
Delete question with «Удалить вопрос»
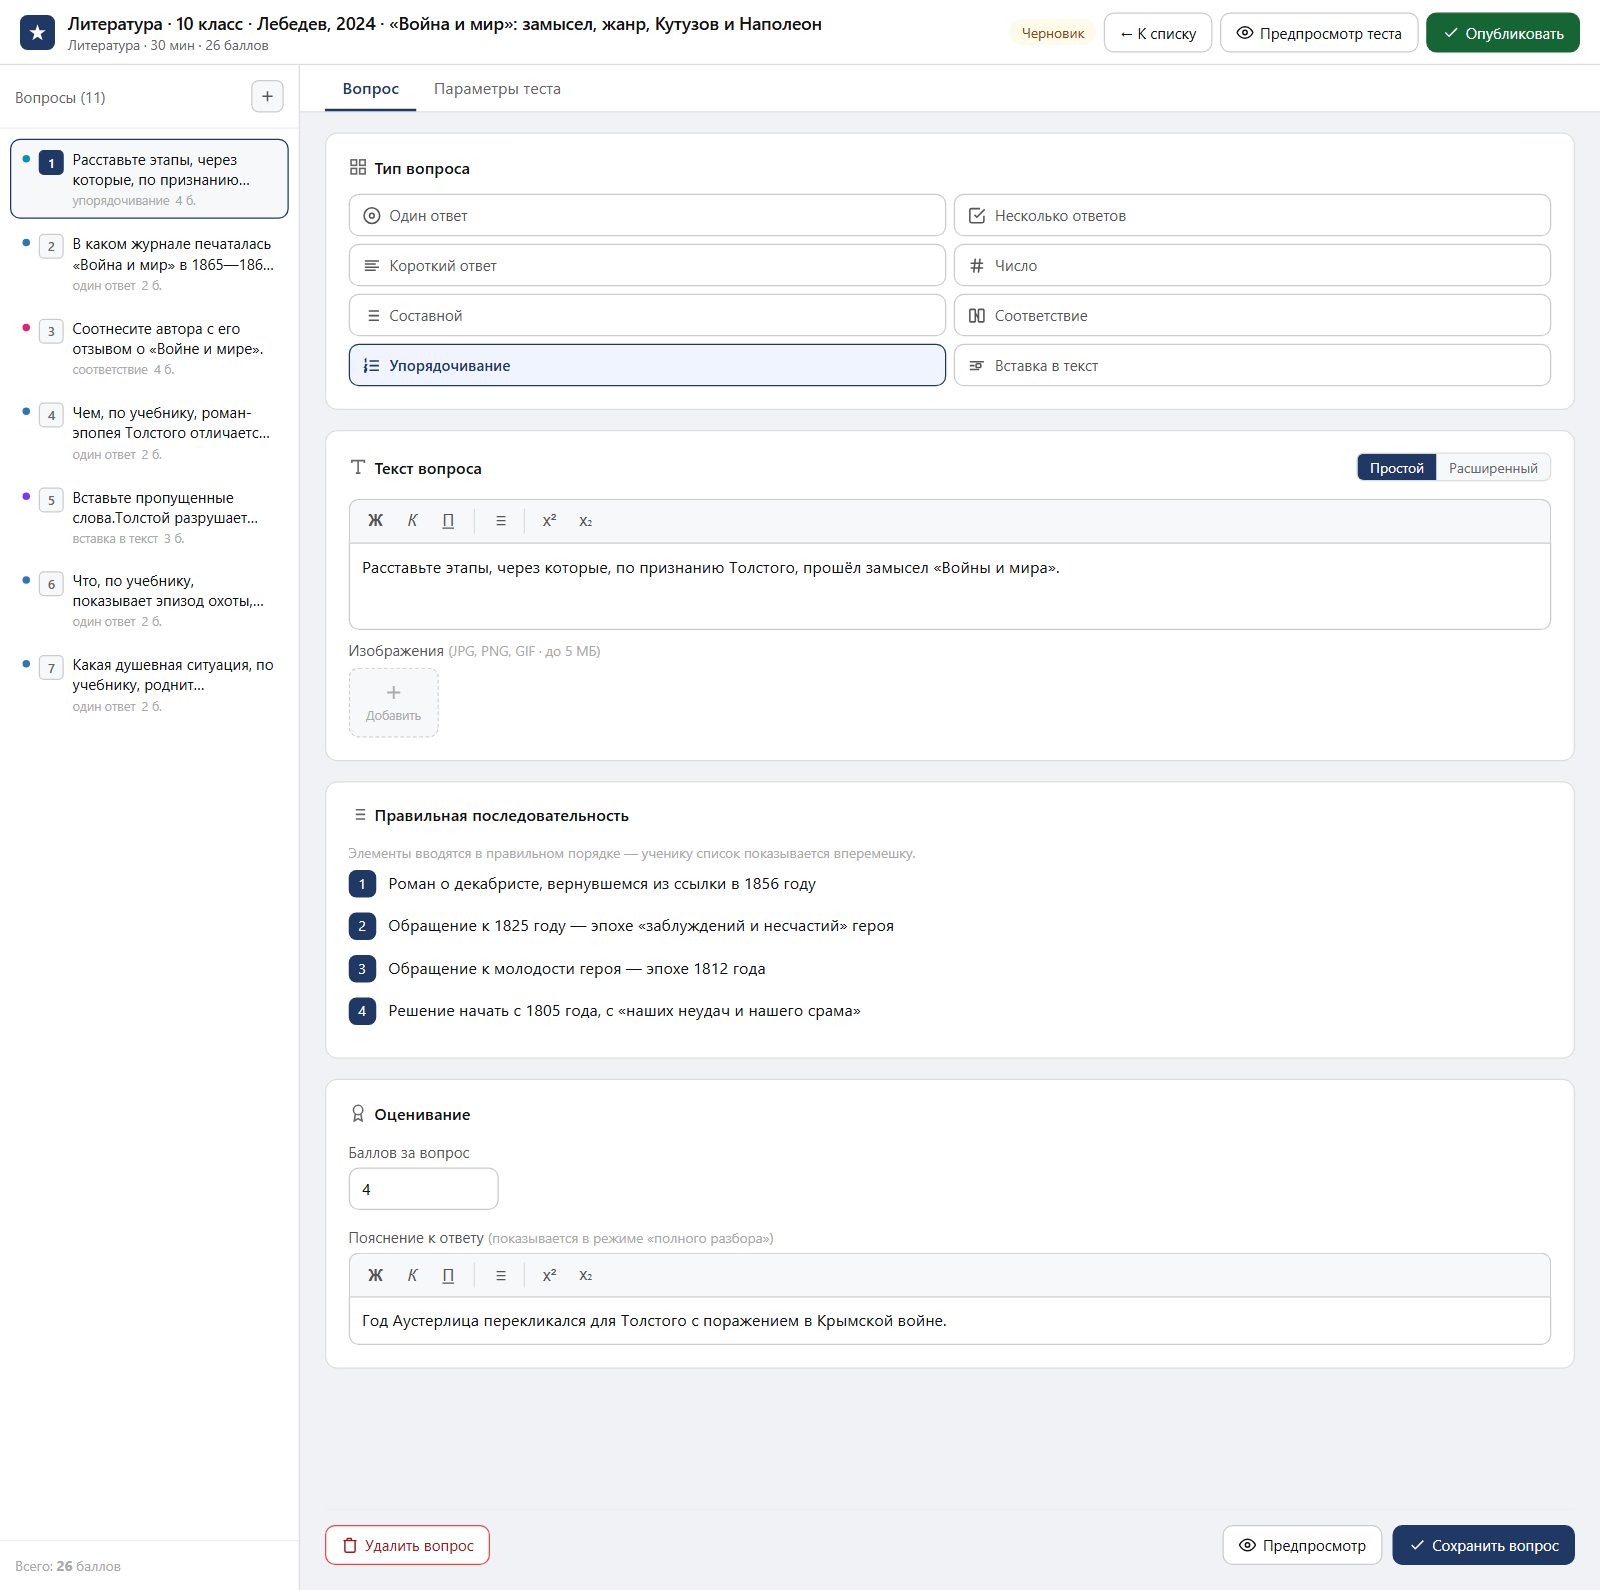(407, 1545)
